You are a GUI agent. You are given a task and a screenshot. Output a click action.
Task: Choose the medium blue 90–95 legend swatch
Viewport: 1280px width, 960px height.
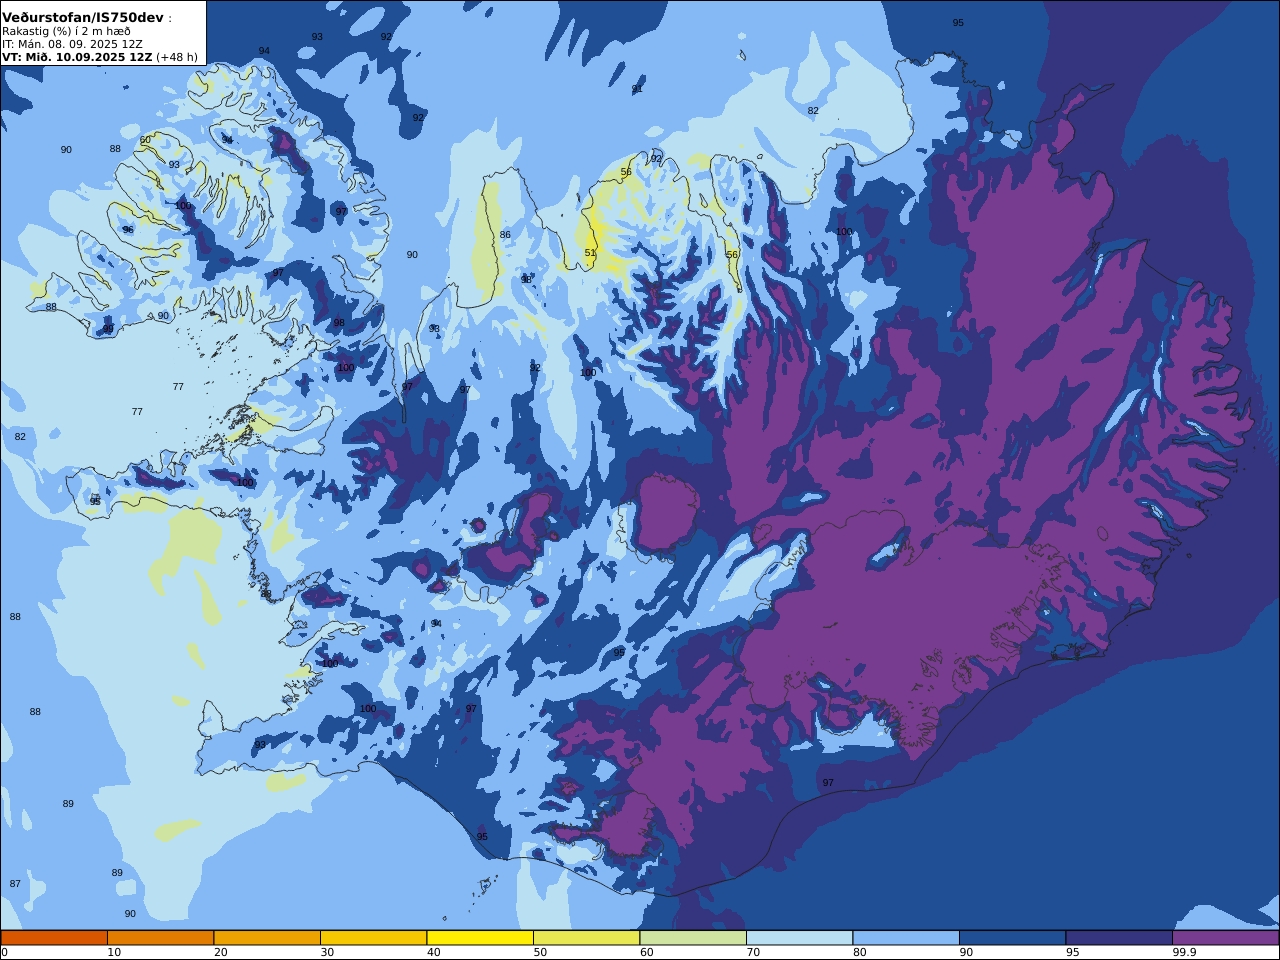[x=1013, y=938]
